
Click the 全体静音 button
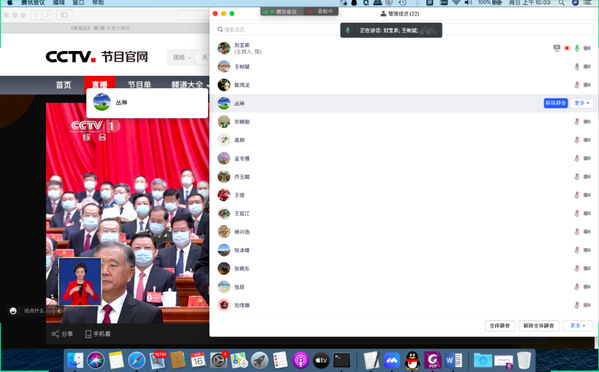point(500,326)
